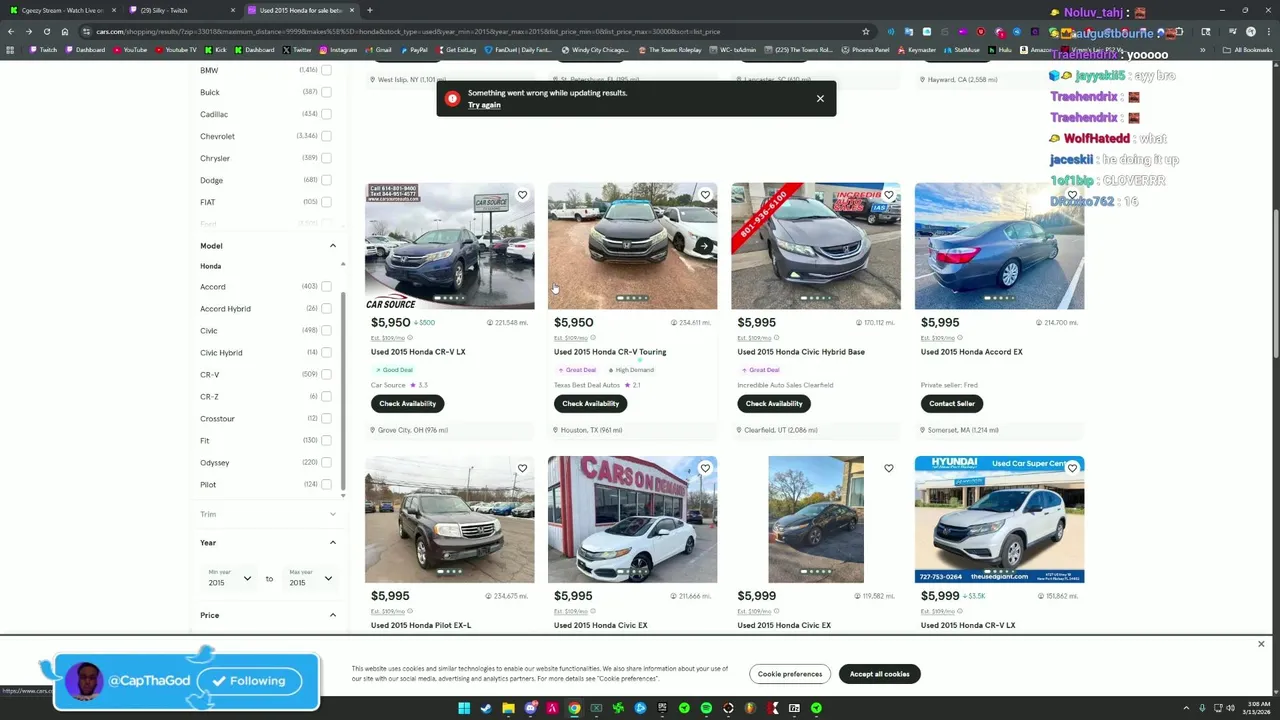Open the Min year dropdown
This screenshot has width=1280, height=720.
tap(229, 578)
